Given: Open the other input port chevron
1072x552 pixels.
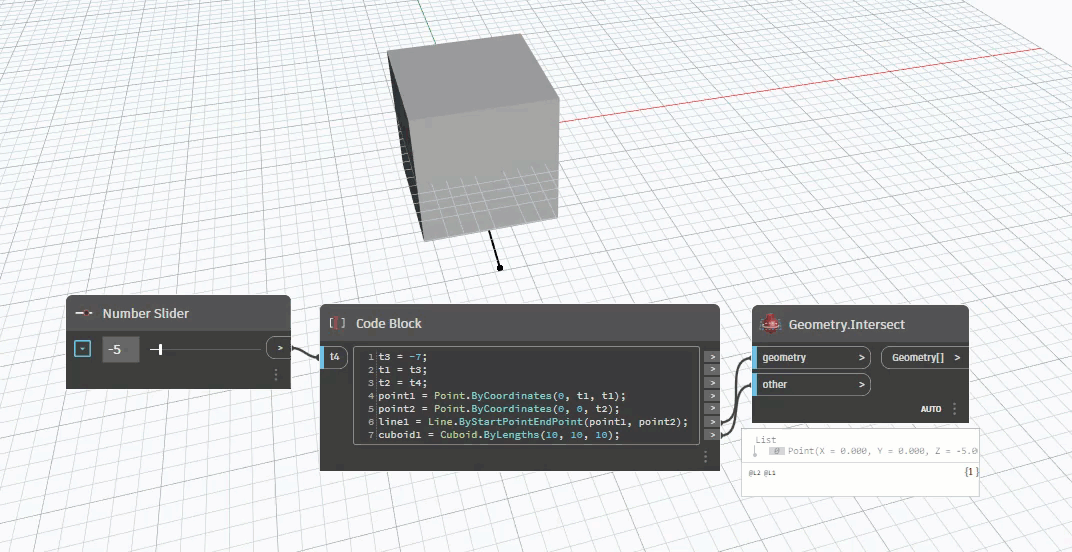Looking at the screenshot, I should [x=861, y=384].
